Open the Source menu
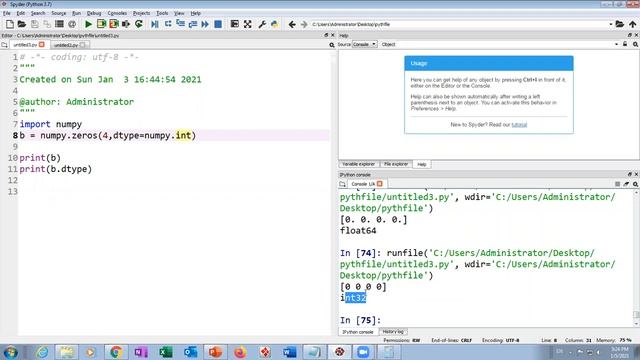 (x=59, y=13)
